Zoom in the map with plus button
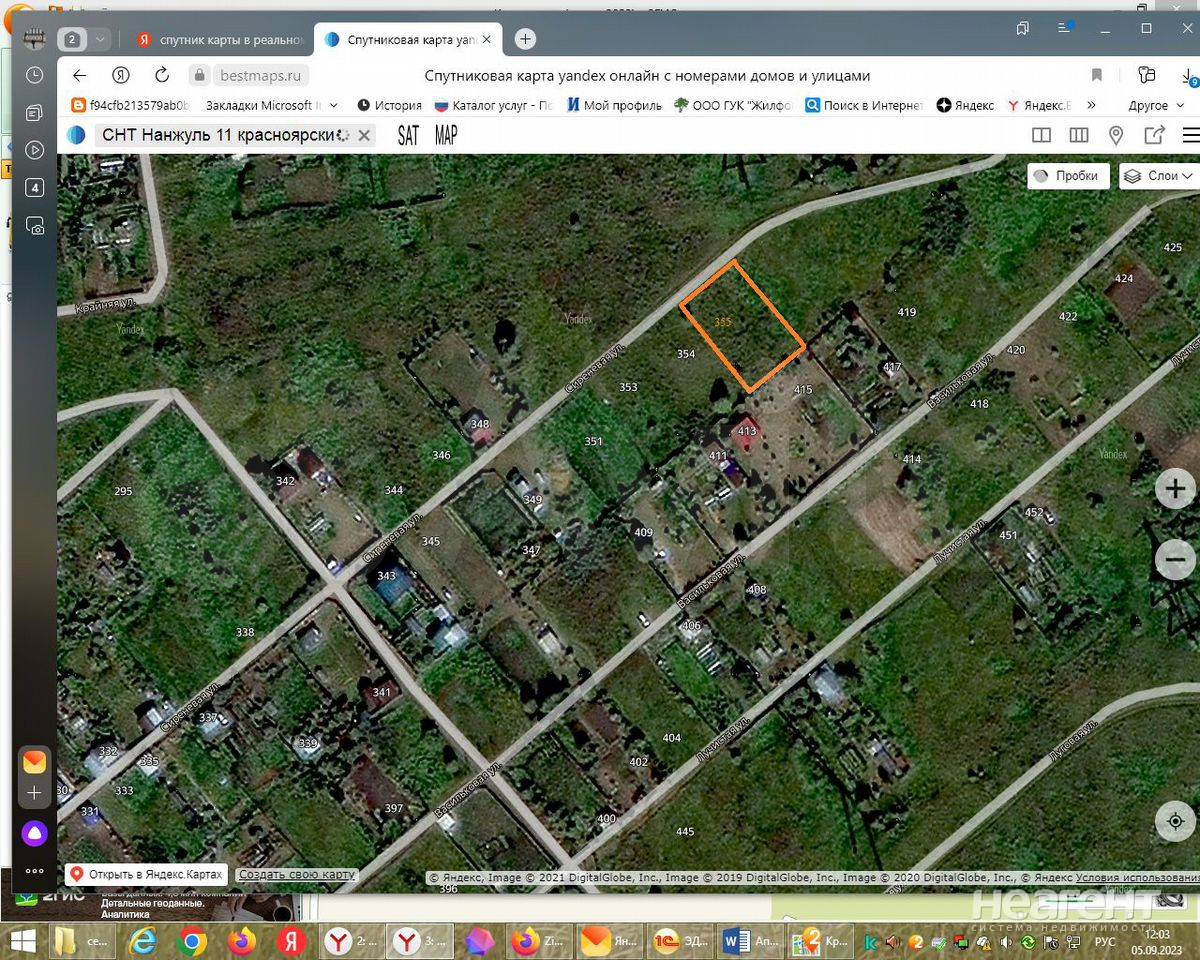 point(1175,490)
